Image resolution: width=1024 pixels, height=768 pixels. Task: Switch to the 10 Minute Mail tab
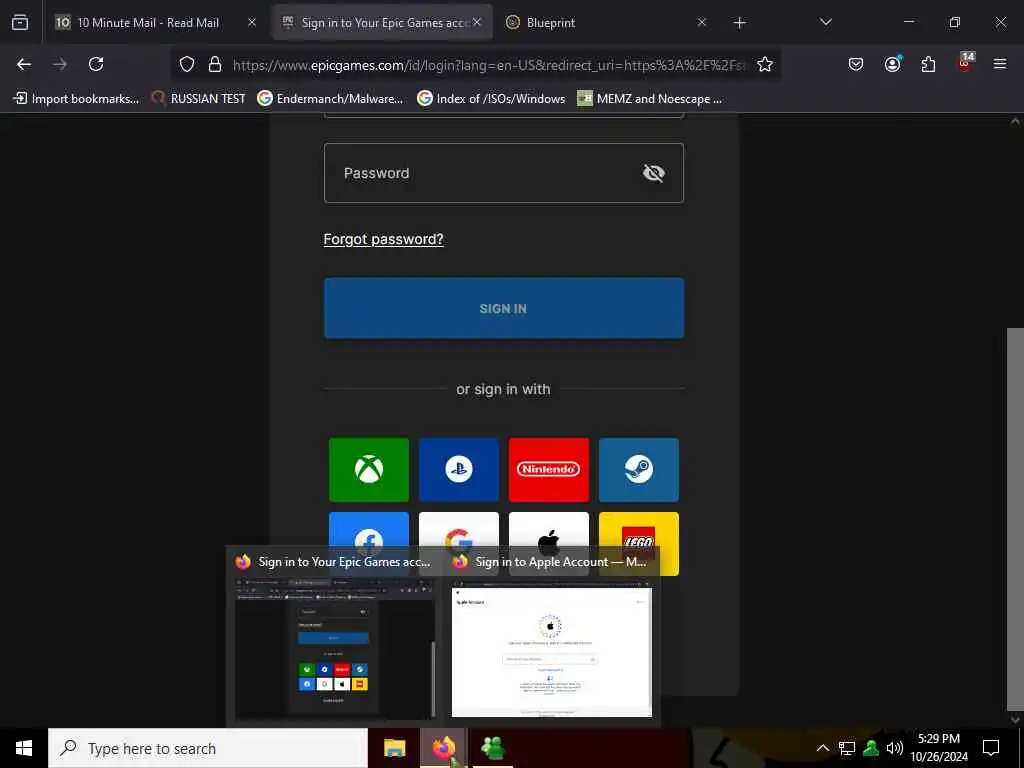[x=147, y=23]
